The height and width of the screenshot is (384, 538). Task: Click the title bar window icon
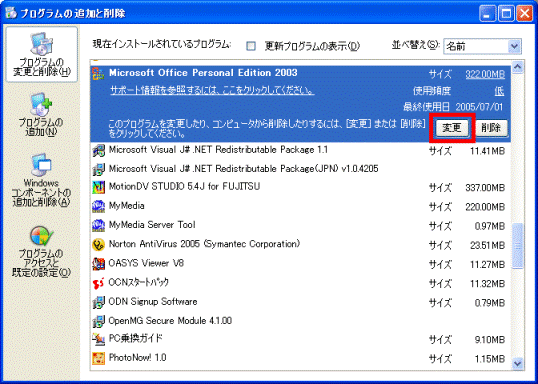point(11,13)
